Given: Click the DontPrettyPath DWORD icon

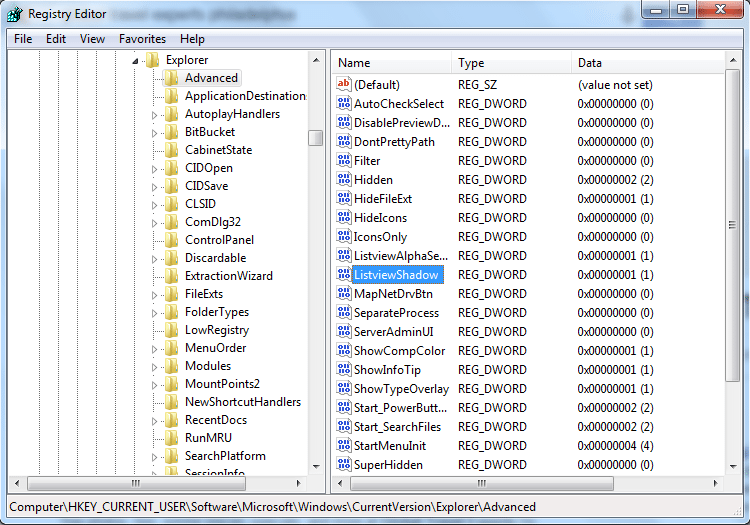Looking at the screenshot, I should click(x=344, y=142).
